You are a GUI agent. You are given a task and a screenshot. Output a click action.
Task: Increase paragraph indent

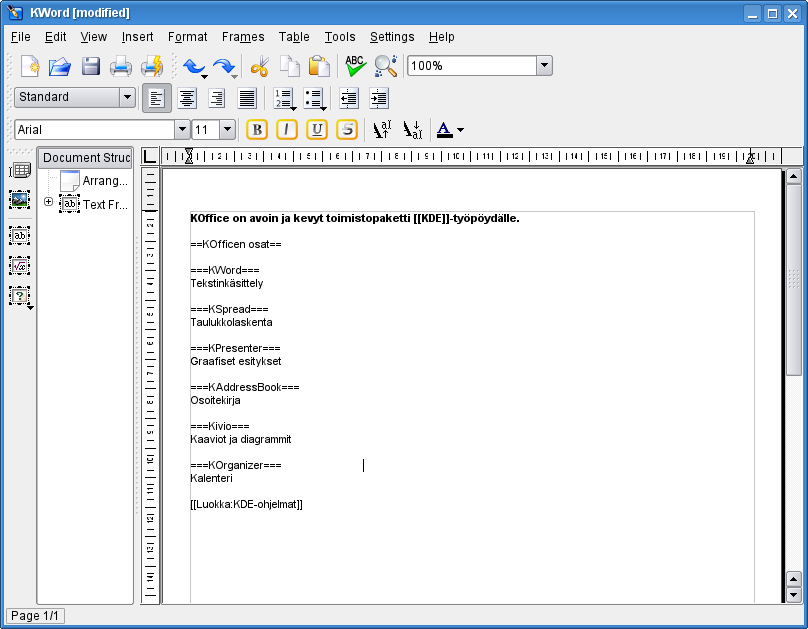(378, 98)
